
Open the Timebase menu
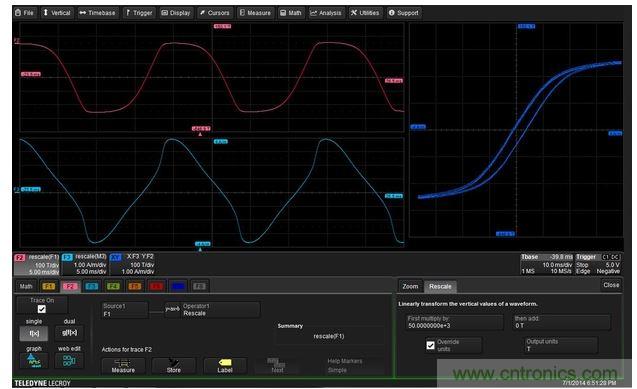pos(98,13)
